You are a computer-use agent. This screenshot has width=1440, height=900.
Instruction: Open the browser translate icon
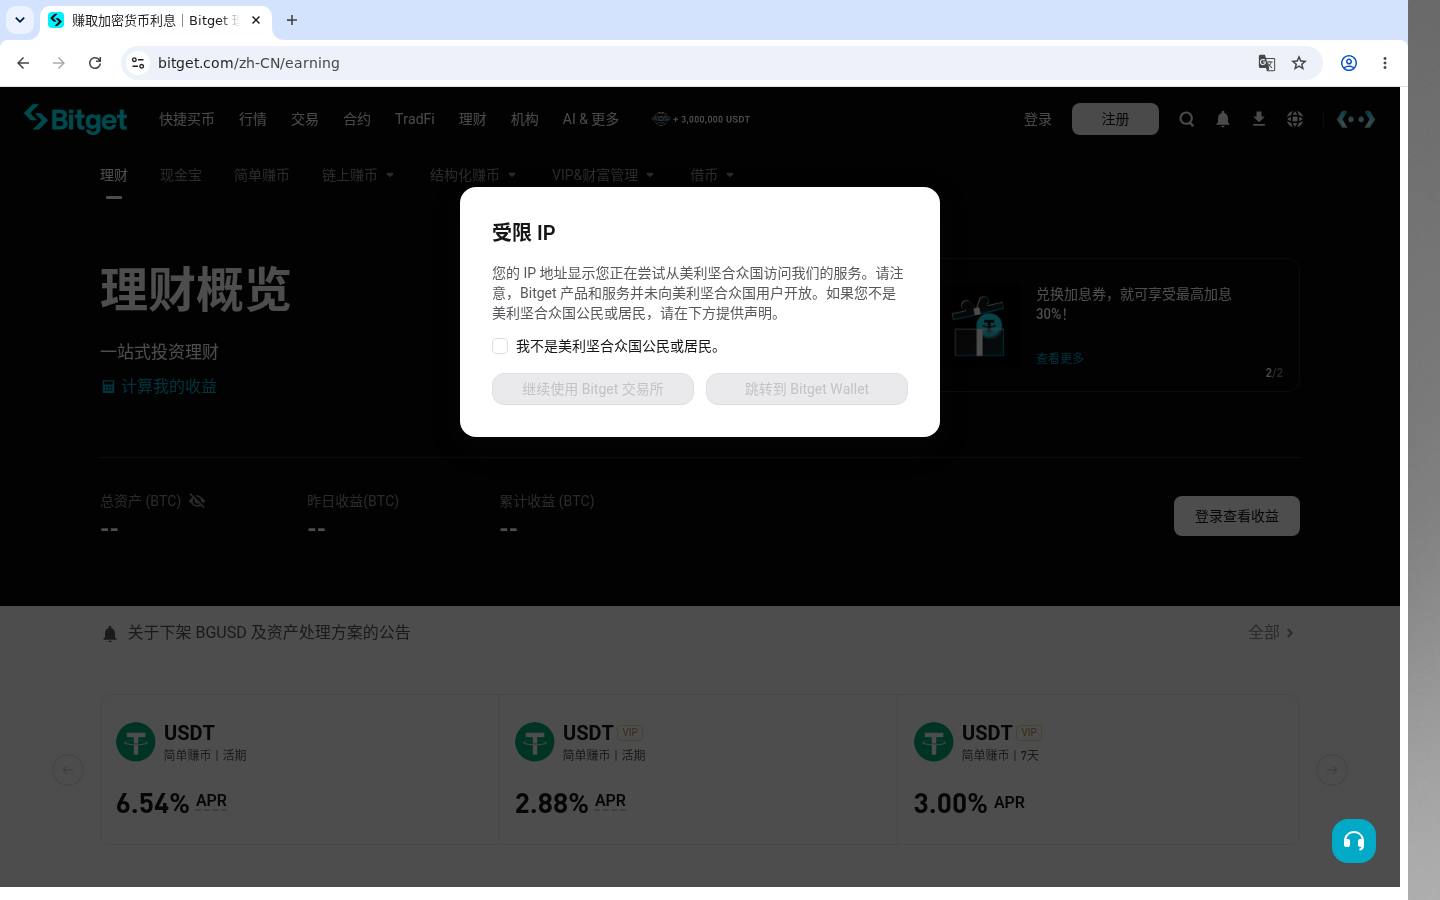pos(1267,63)
